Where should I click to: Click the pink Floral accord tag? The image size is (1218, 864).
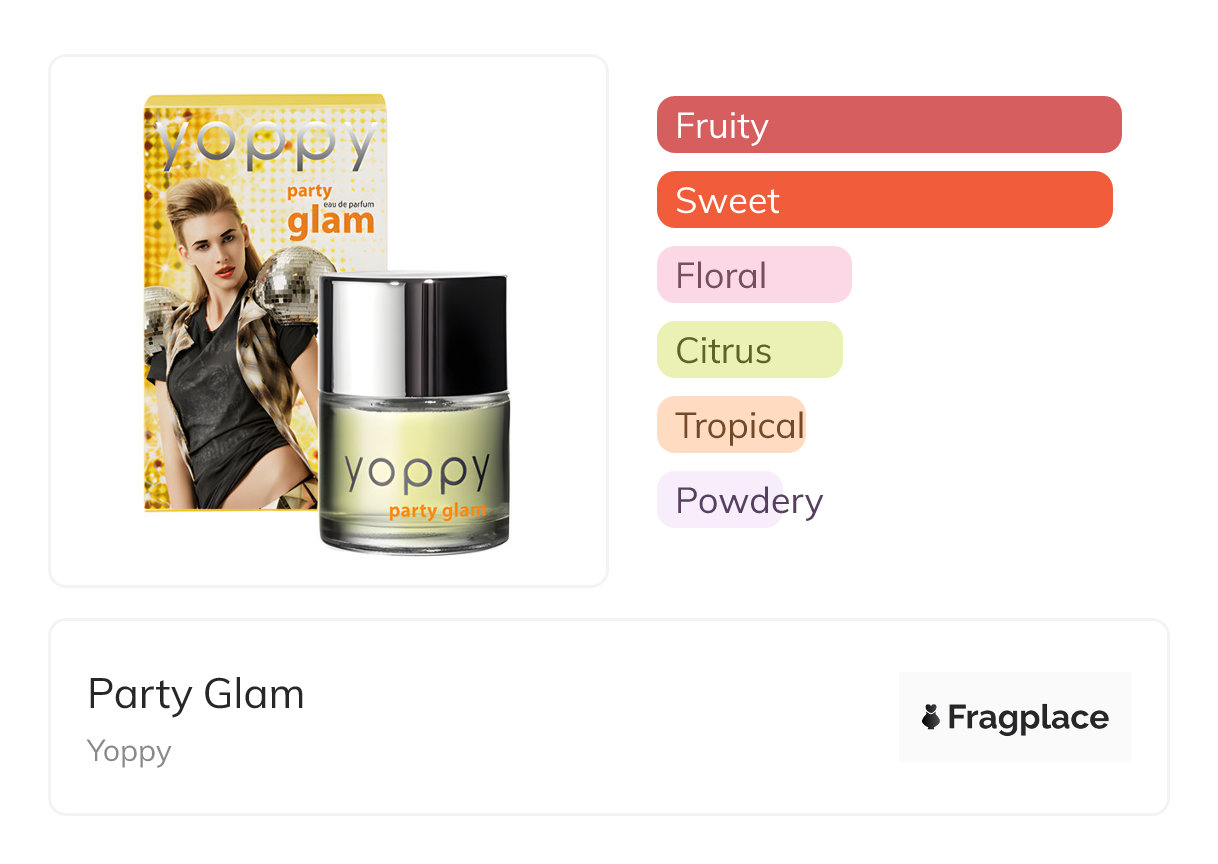click(x=753, y=275)
